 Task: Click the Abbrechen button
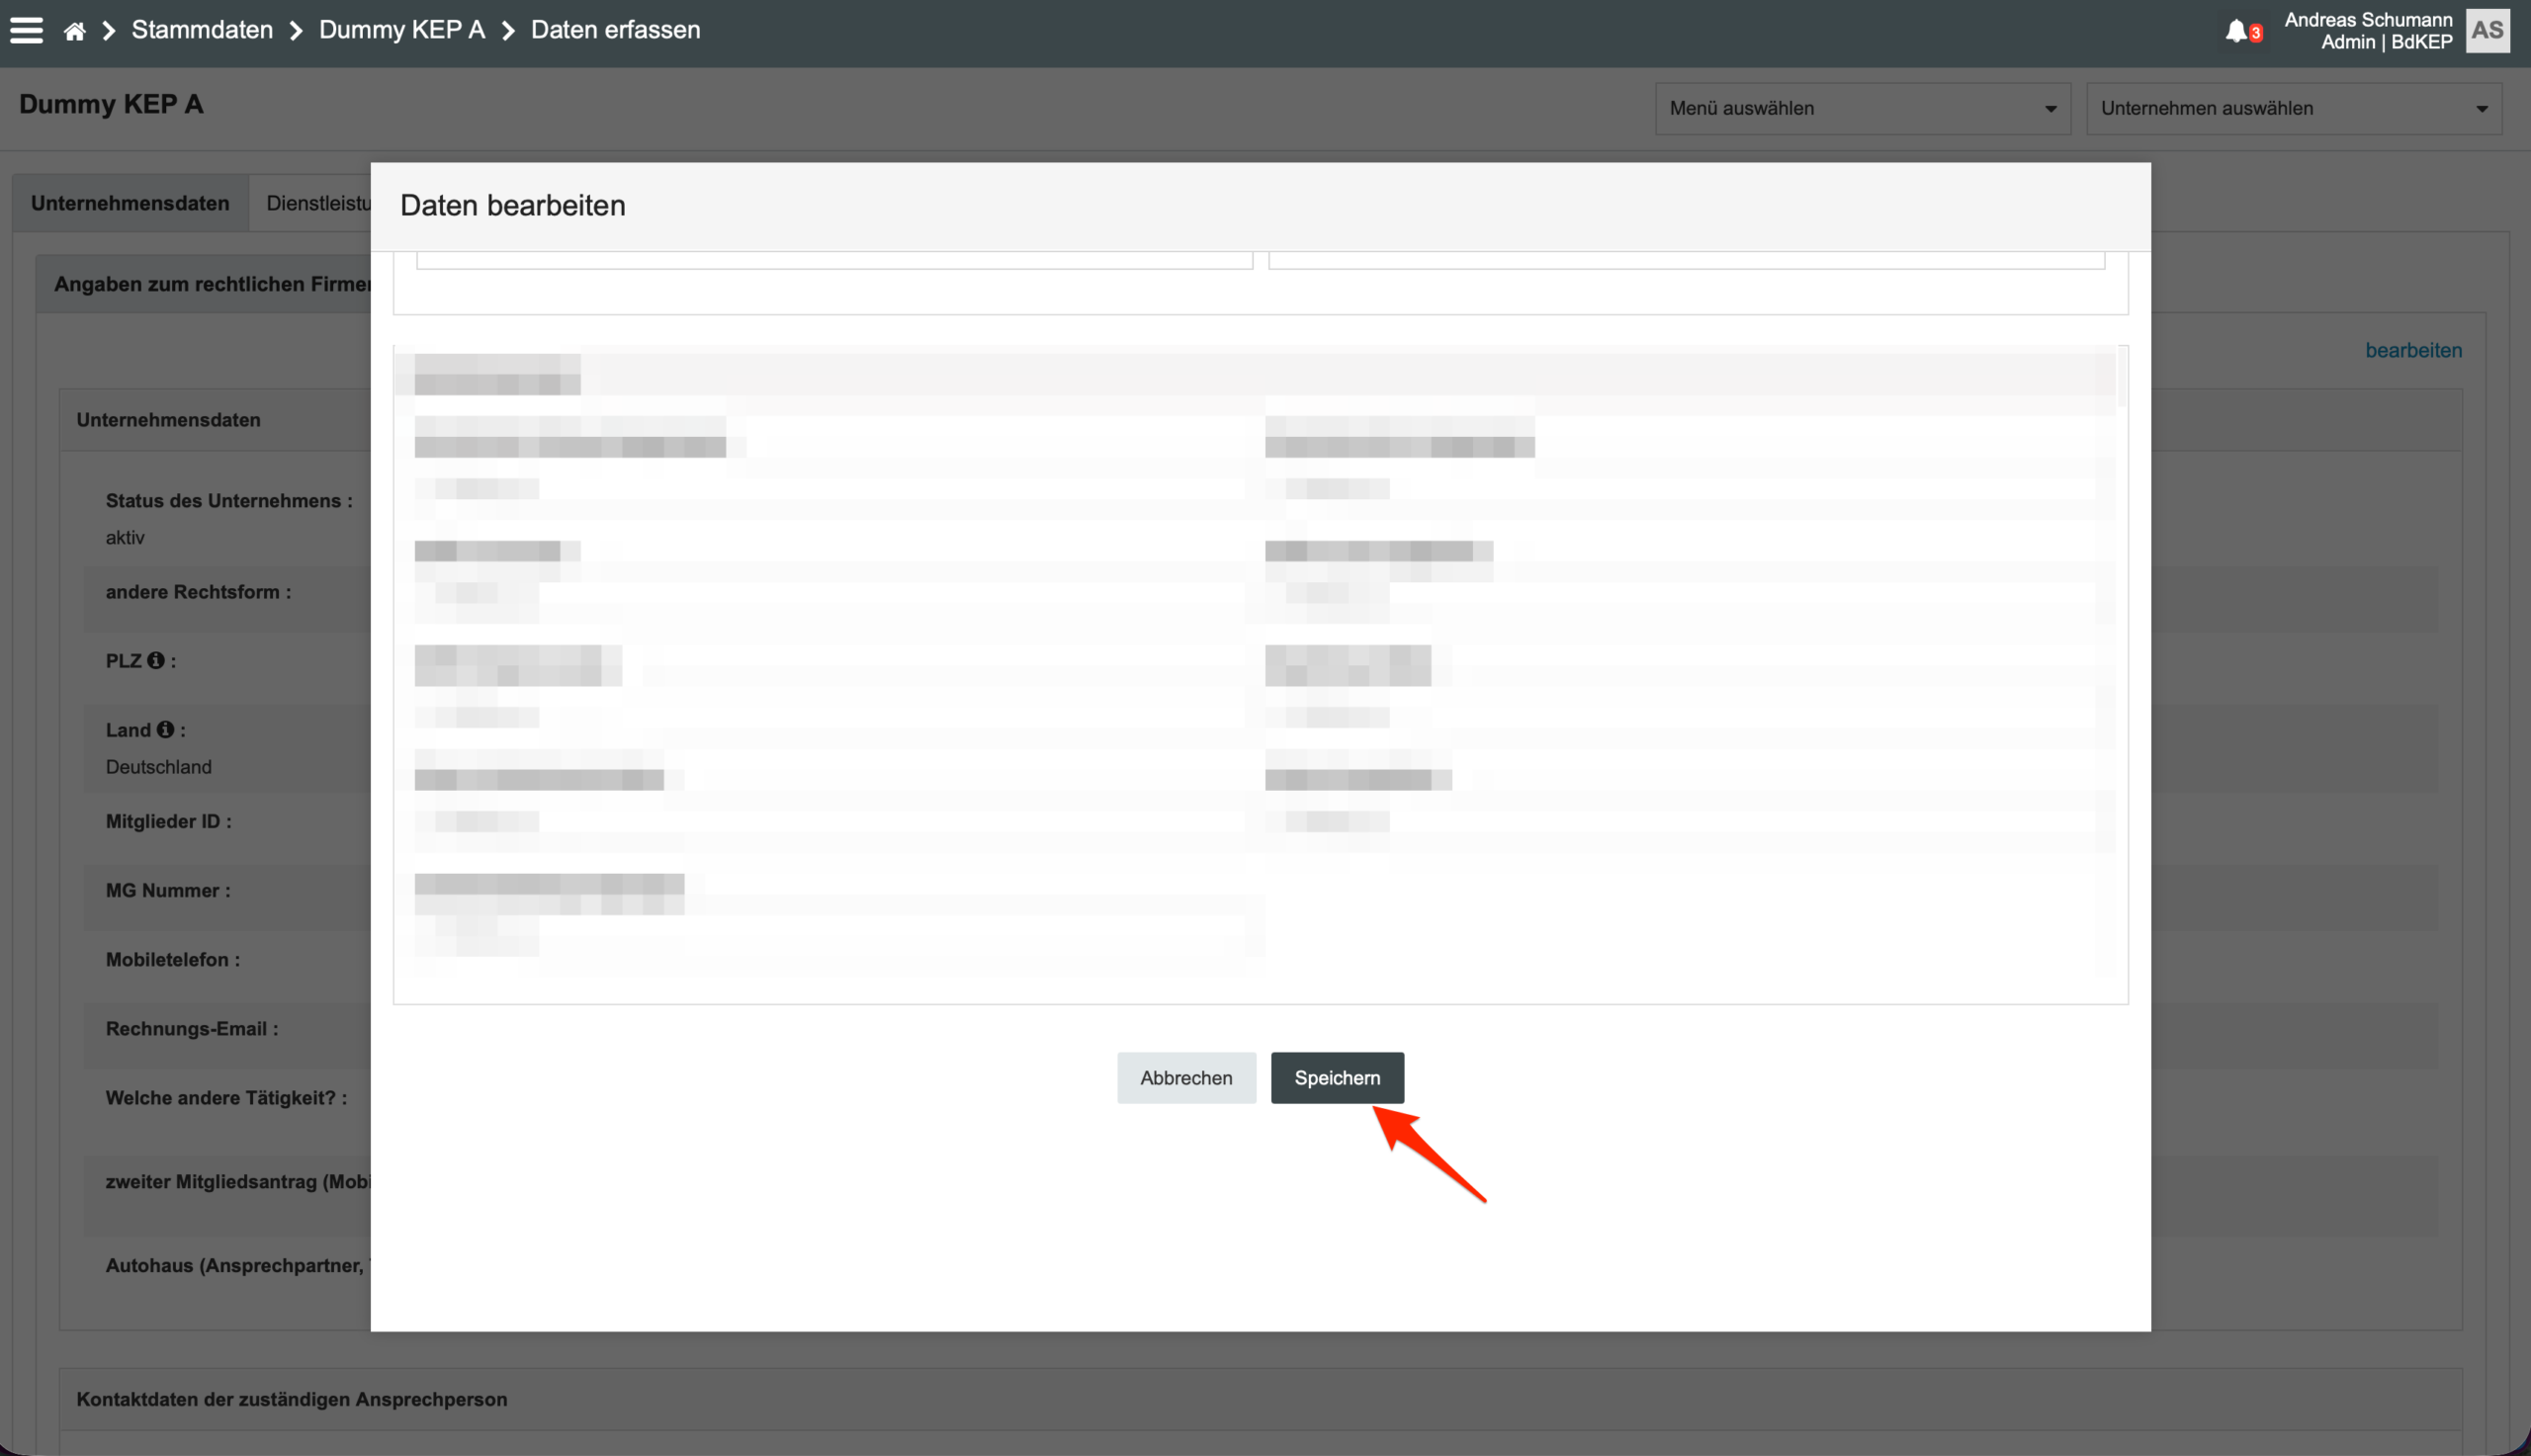[x=1186, y=1077]
